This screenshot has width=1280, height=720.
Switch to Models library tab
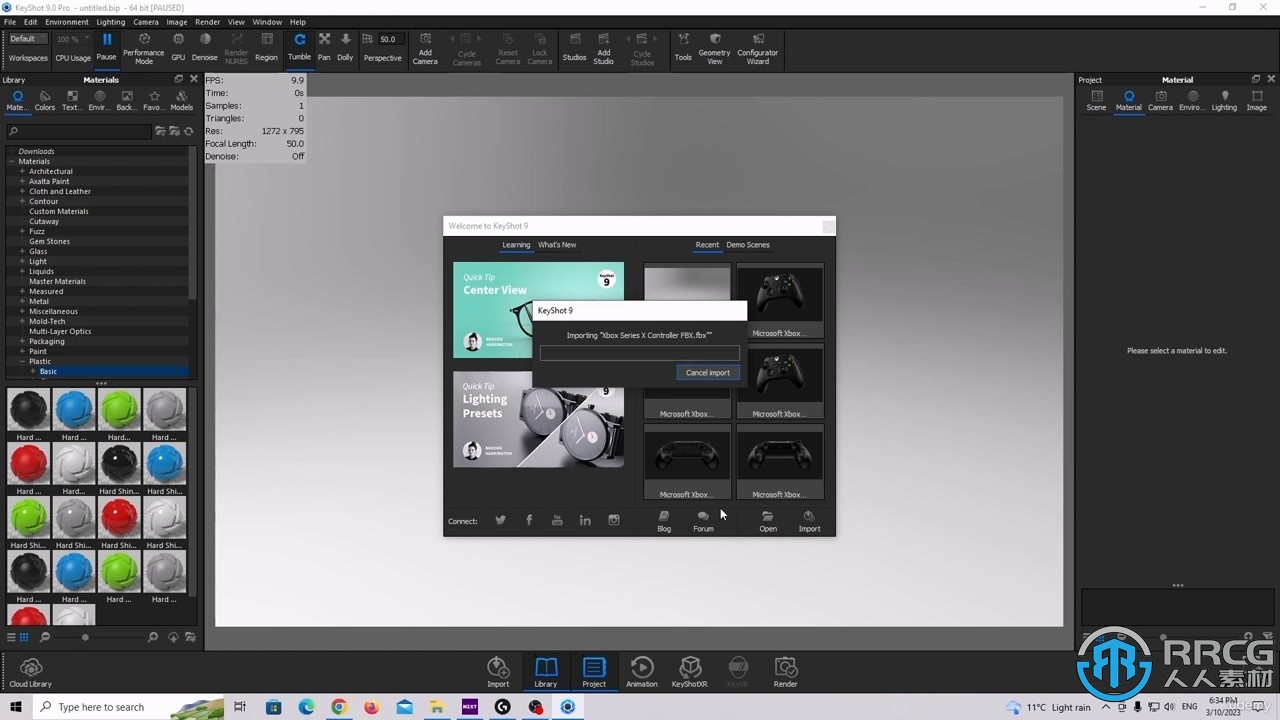coord(181,101)
